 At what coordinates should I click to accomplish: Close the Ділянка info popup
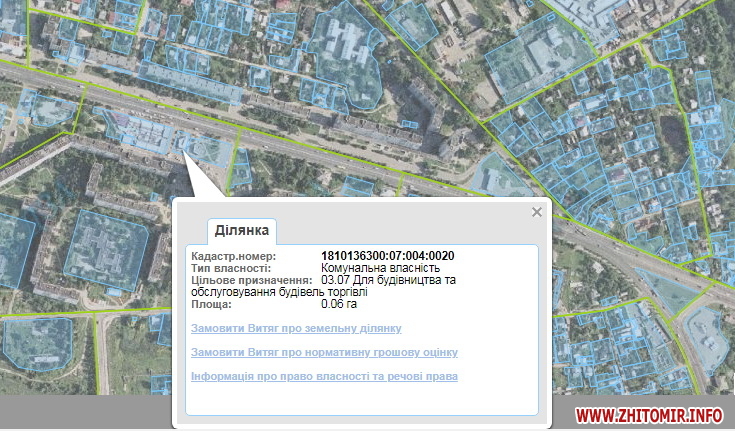(537, 212)
